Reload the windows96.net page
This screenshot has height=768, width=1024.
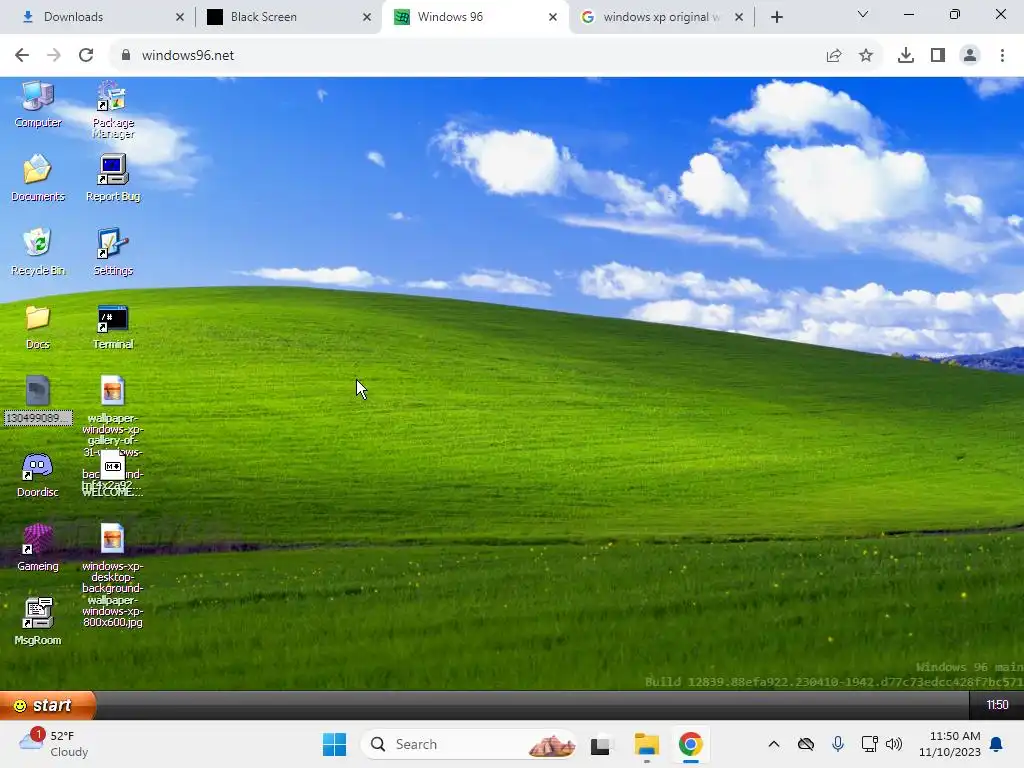[x=86, y=55]
